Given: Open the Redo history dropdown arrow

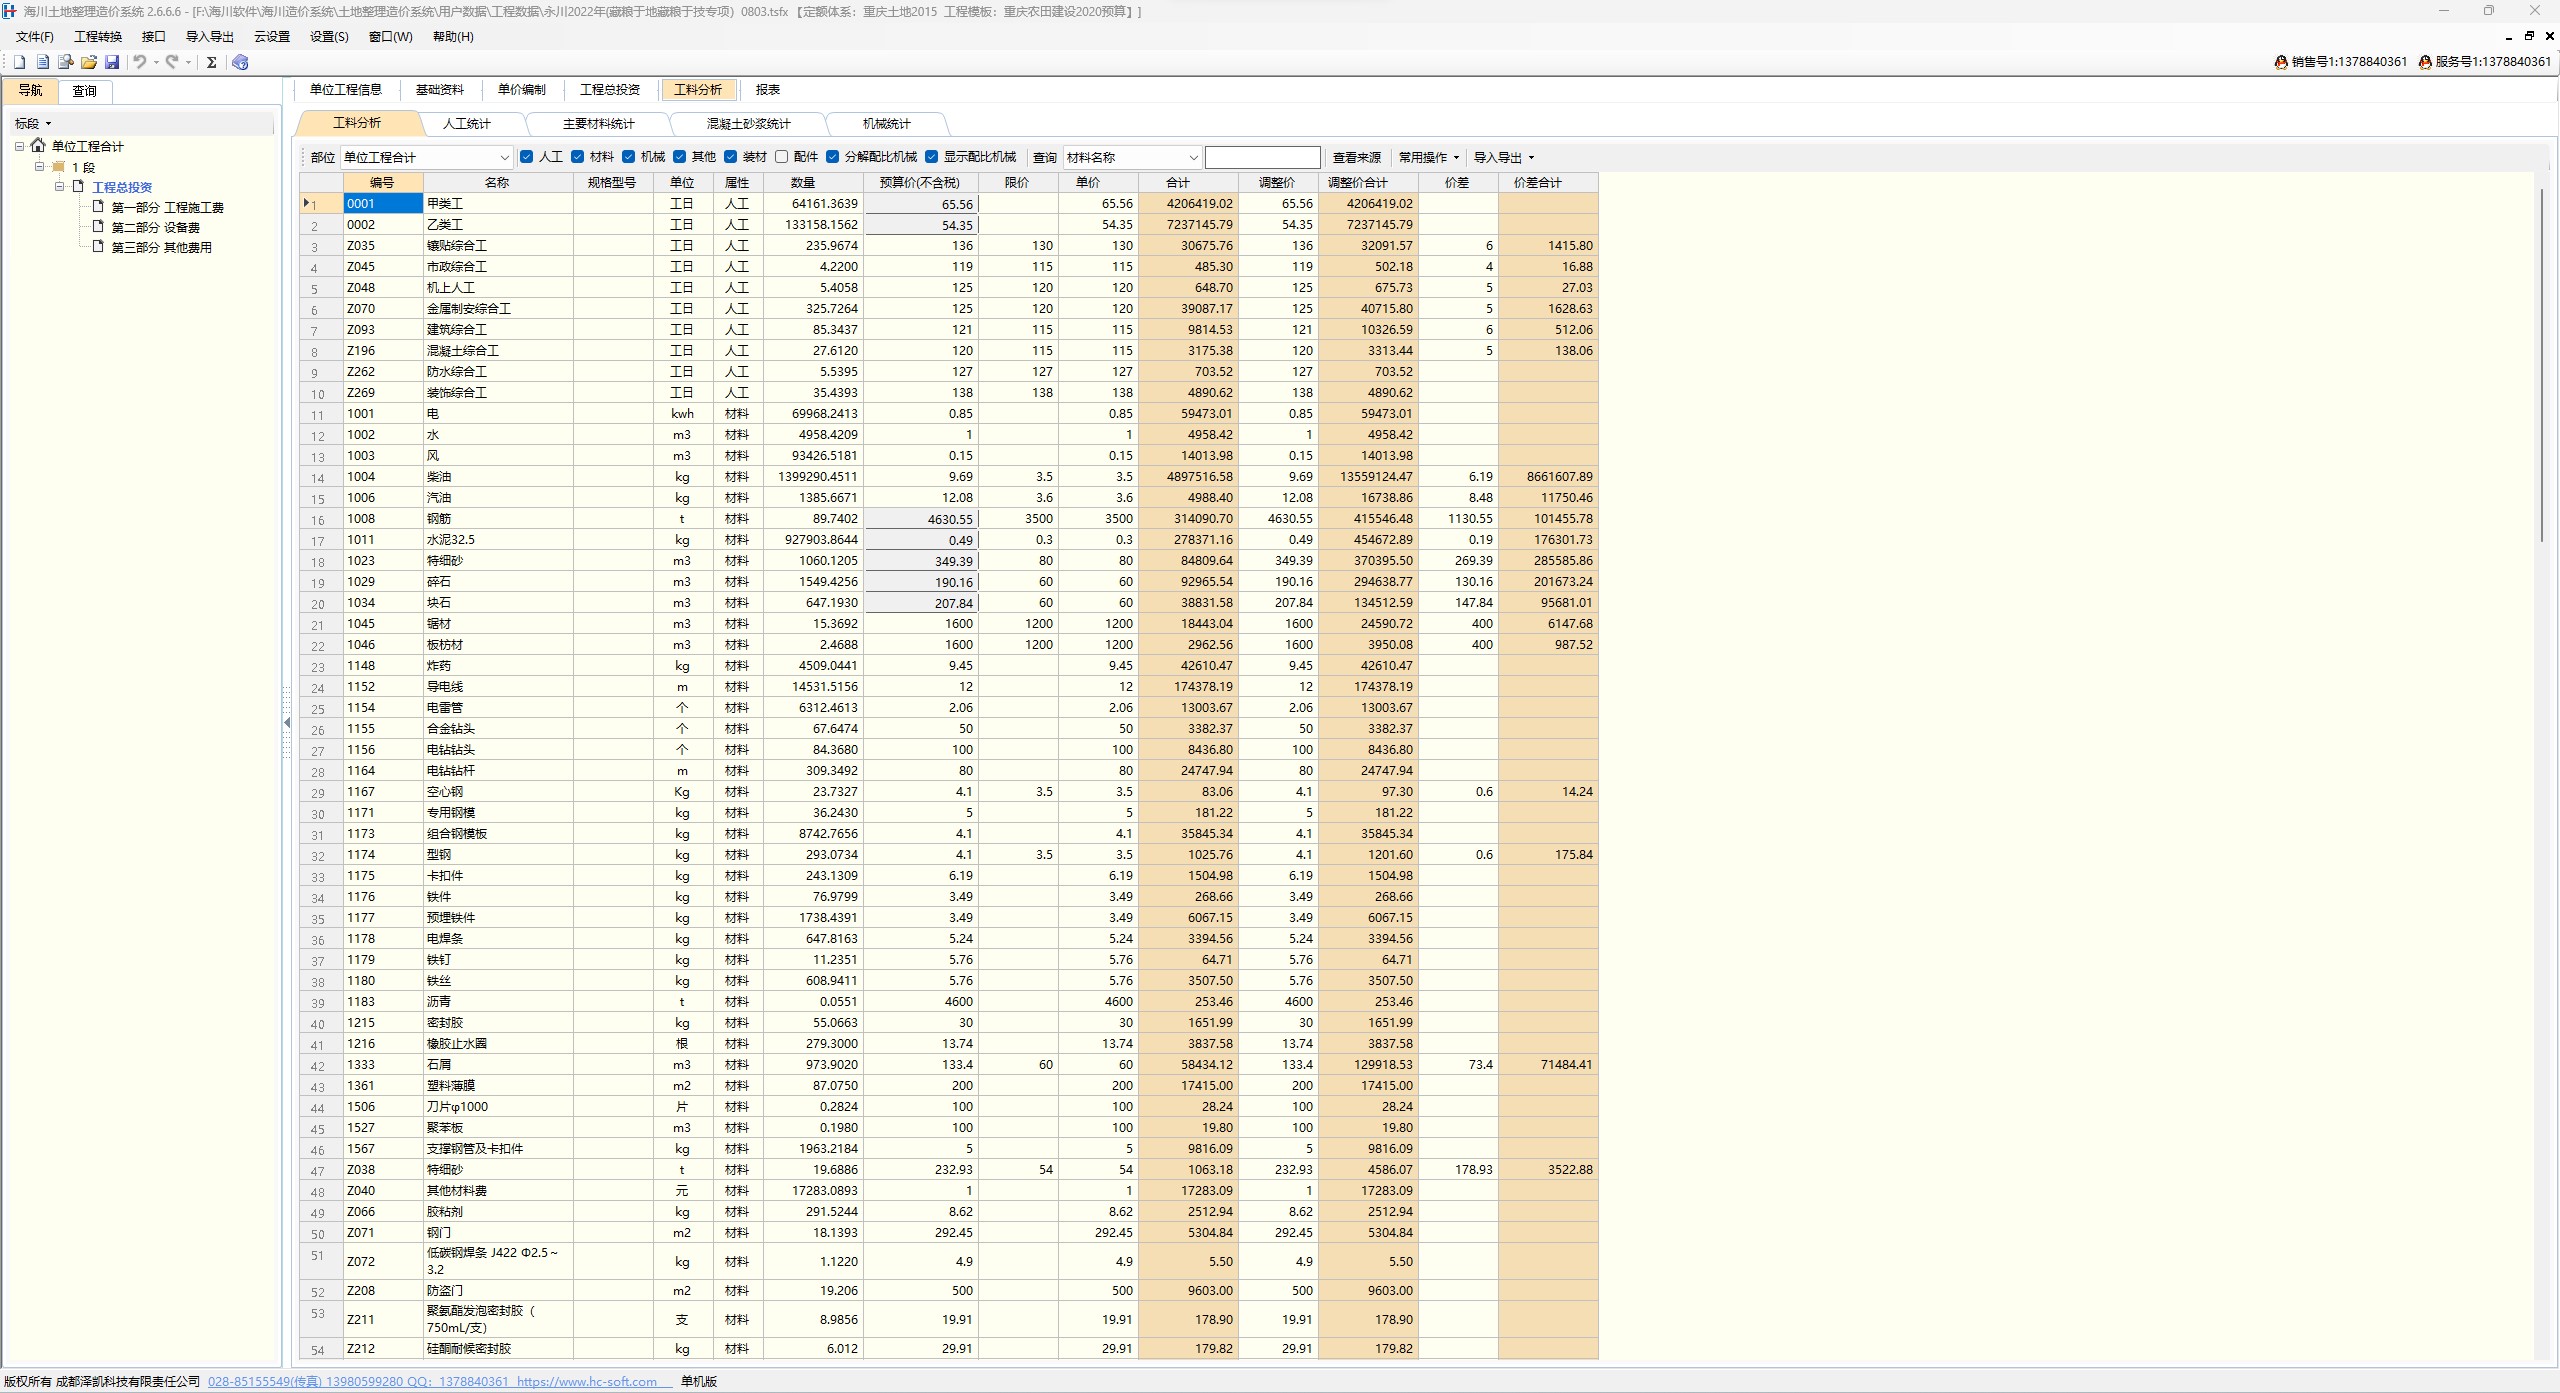Looking at the screenshot, I should [188, 62].
